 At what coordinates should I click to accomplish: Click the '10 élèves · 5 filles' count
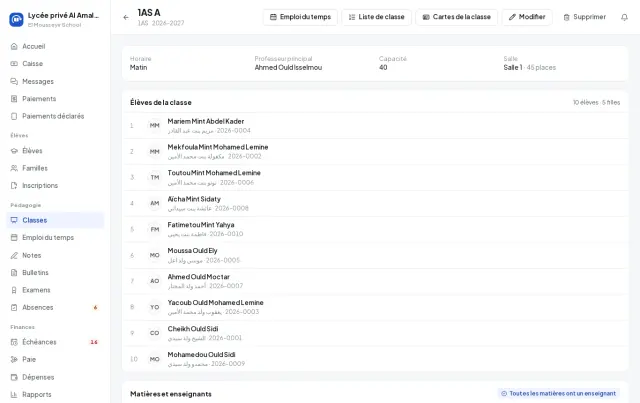tap(596, 102)
